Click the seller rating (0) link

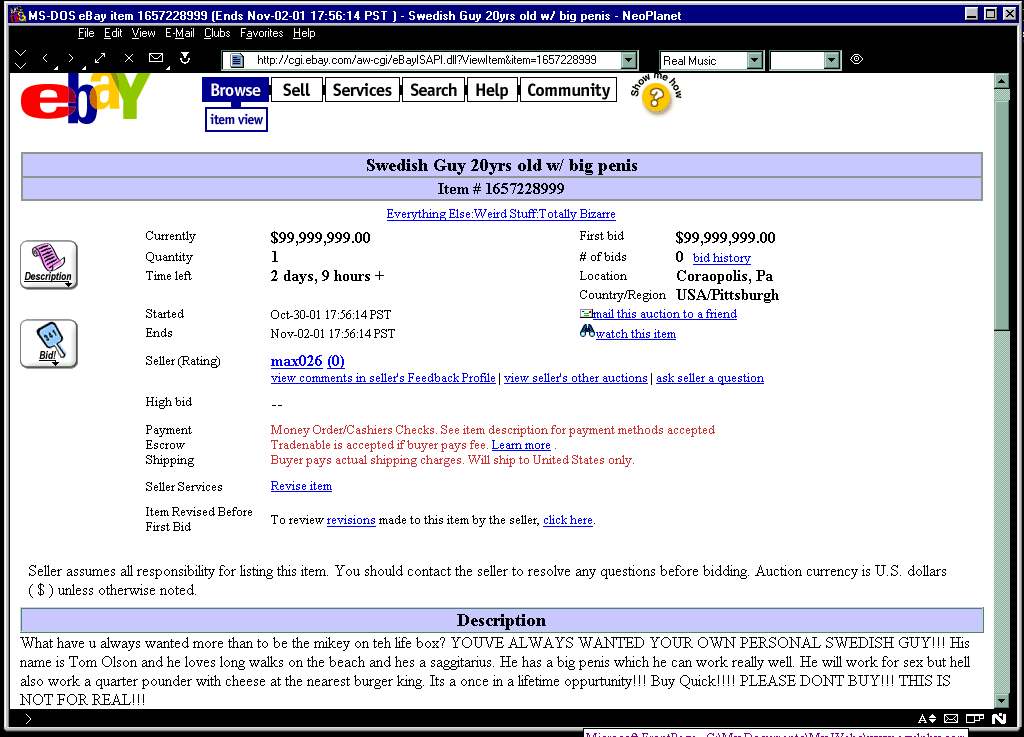(336, 361)
